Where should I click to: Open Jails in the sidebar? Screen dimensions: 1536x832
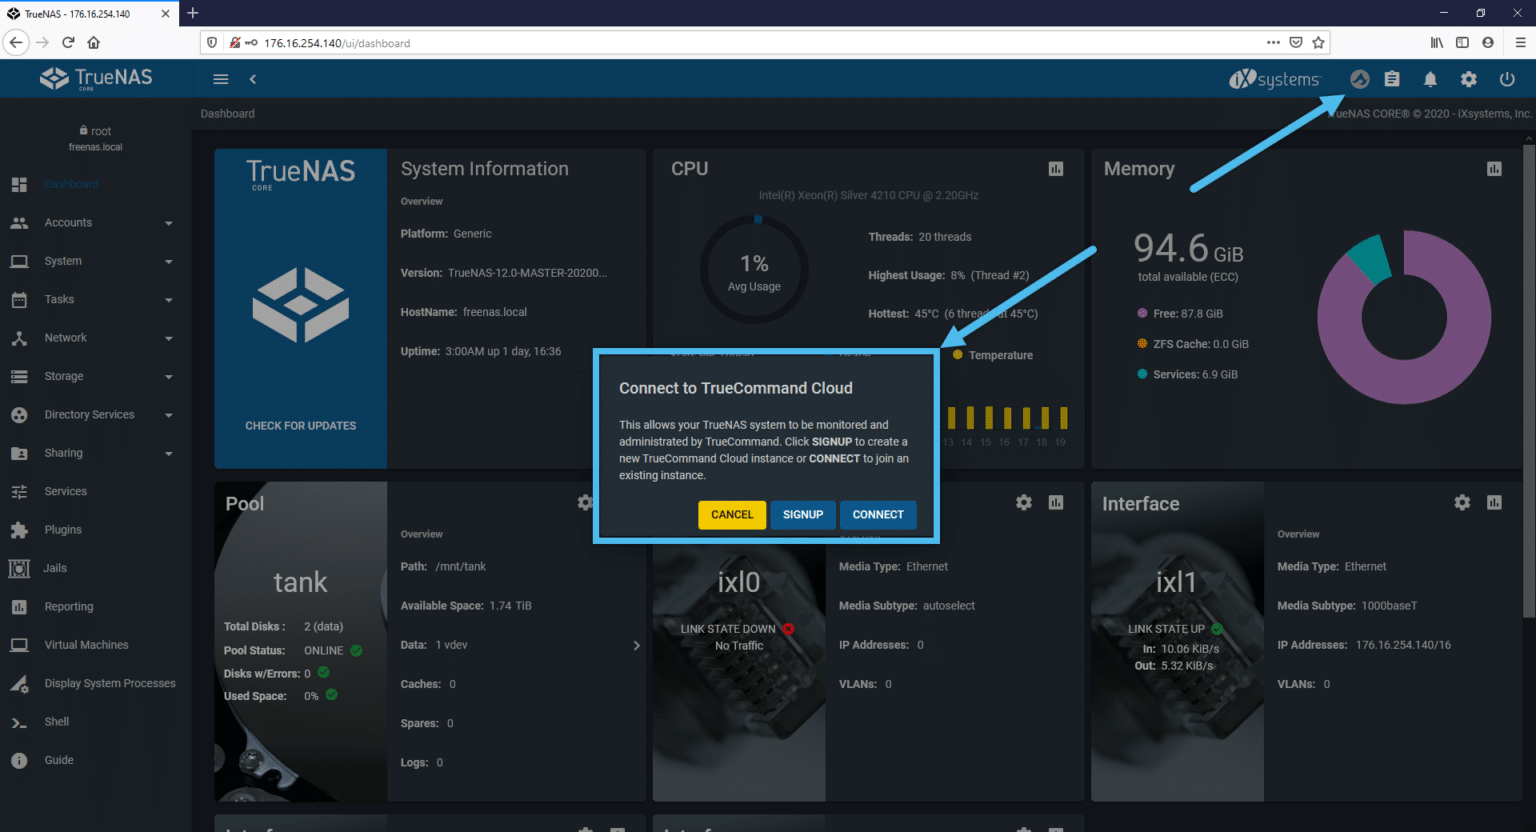[x=96, y=568]
